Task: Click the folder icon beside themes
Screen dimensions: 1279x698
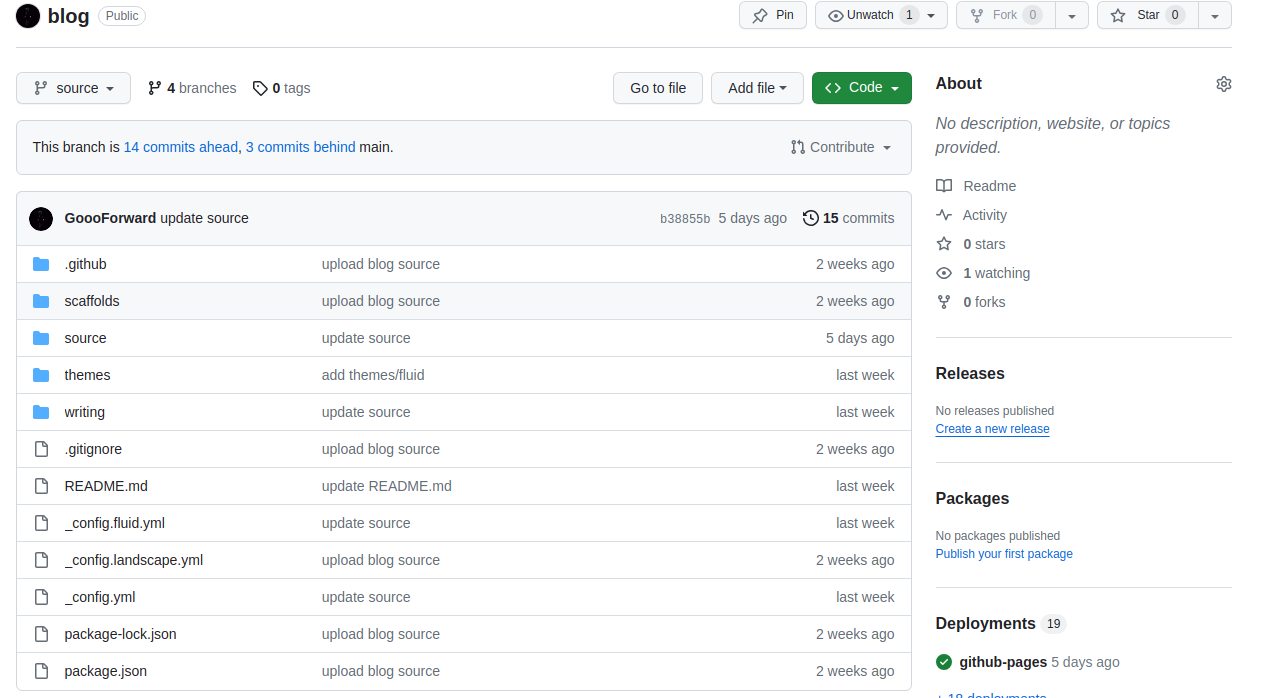Action: point(41,375)
